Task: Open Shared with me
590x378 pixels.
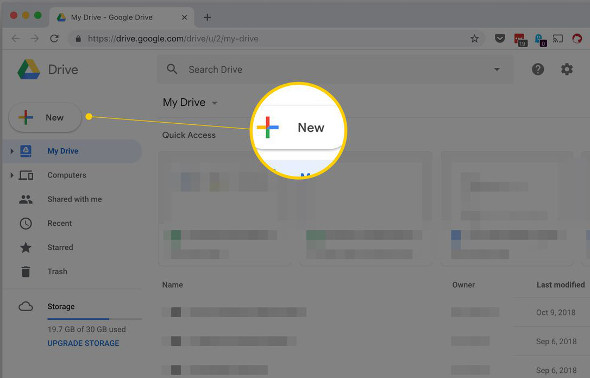Action: 75,199
